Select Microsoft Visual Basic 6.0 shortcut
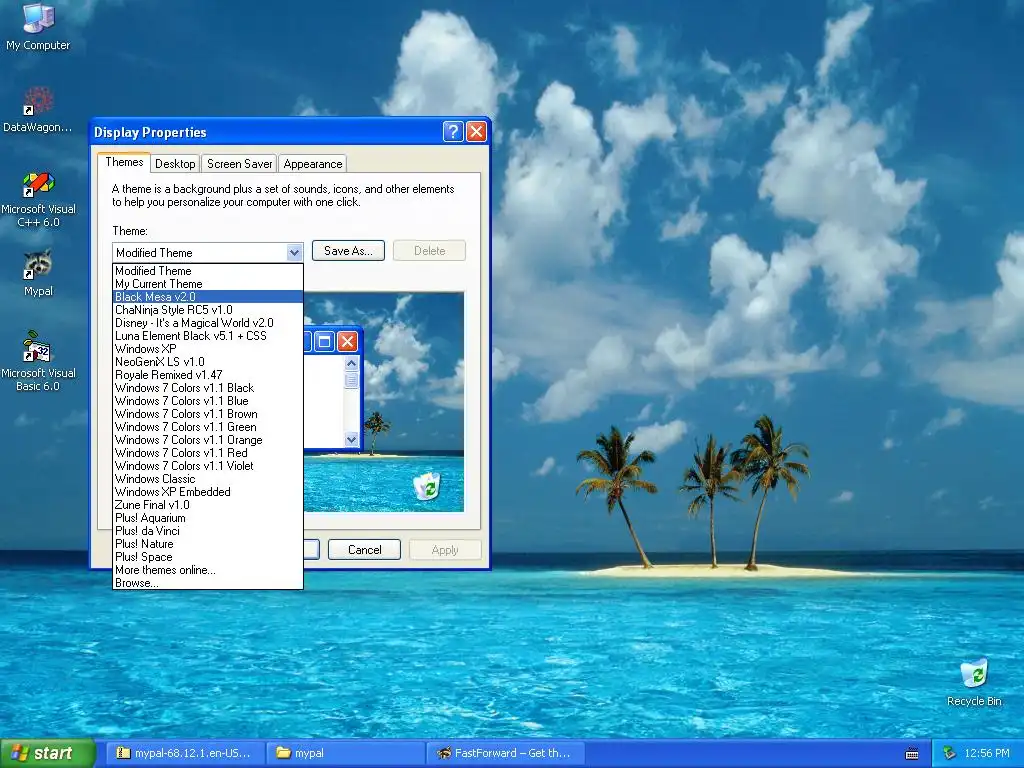The height and width of the screenshot is (768, 1024). pyautogui.click(x=38, y=360)
